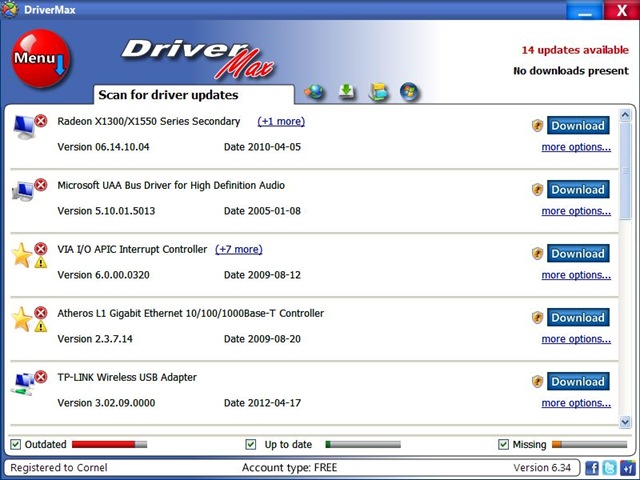Open the green arrow downloads icon
Image resolution: width=640 pixels, height=480 pixels.
(x=347, y=91)
